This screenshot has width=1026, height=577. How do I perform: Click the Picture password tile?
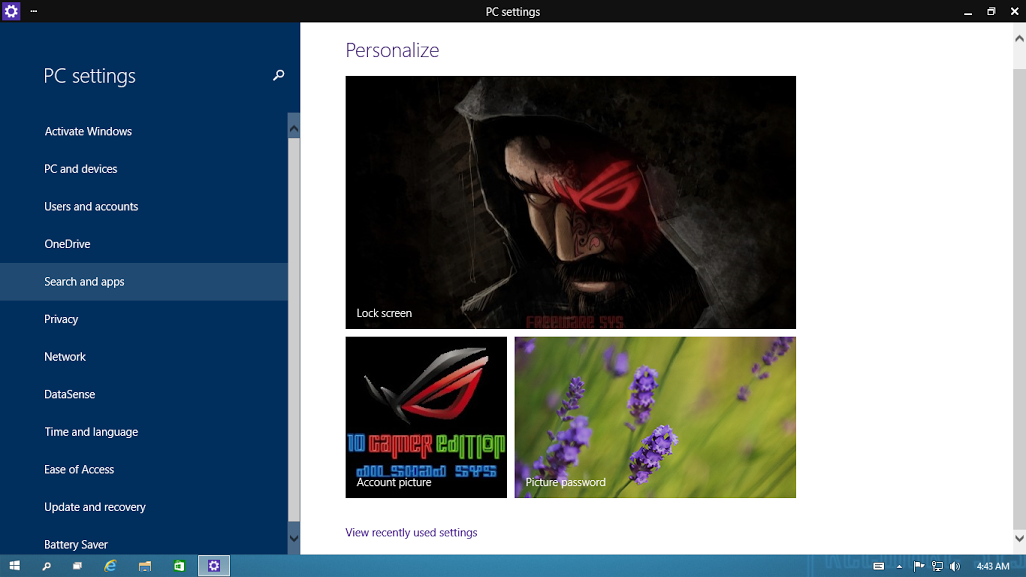click(x=655, y=417)
